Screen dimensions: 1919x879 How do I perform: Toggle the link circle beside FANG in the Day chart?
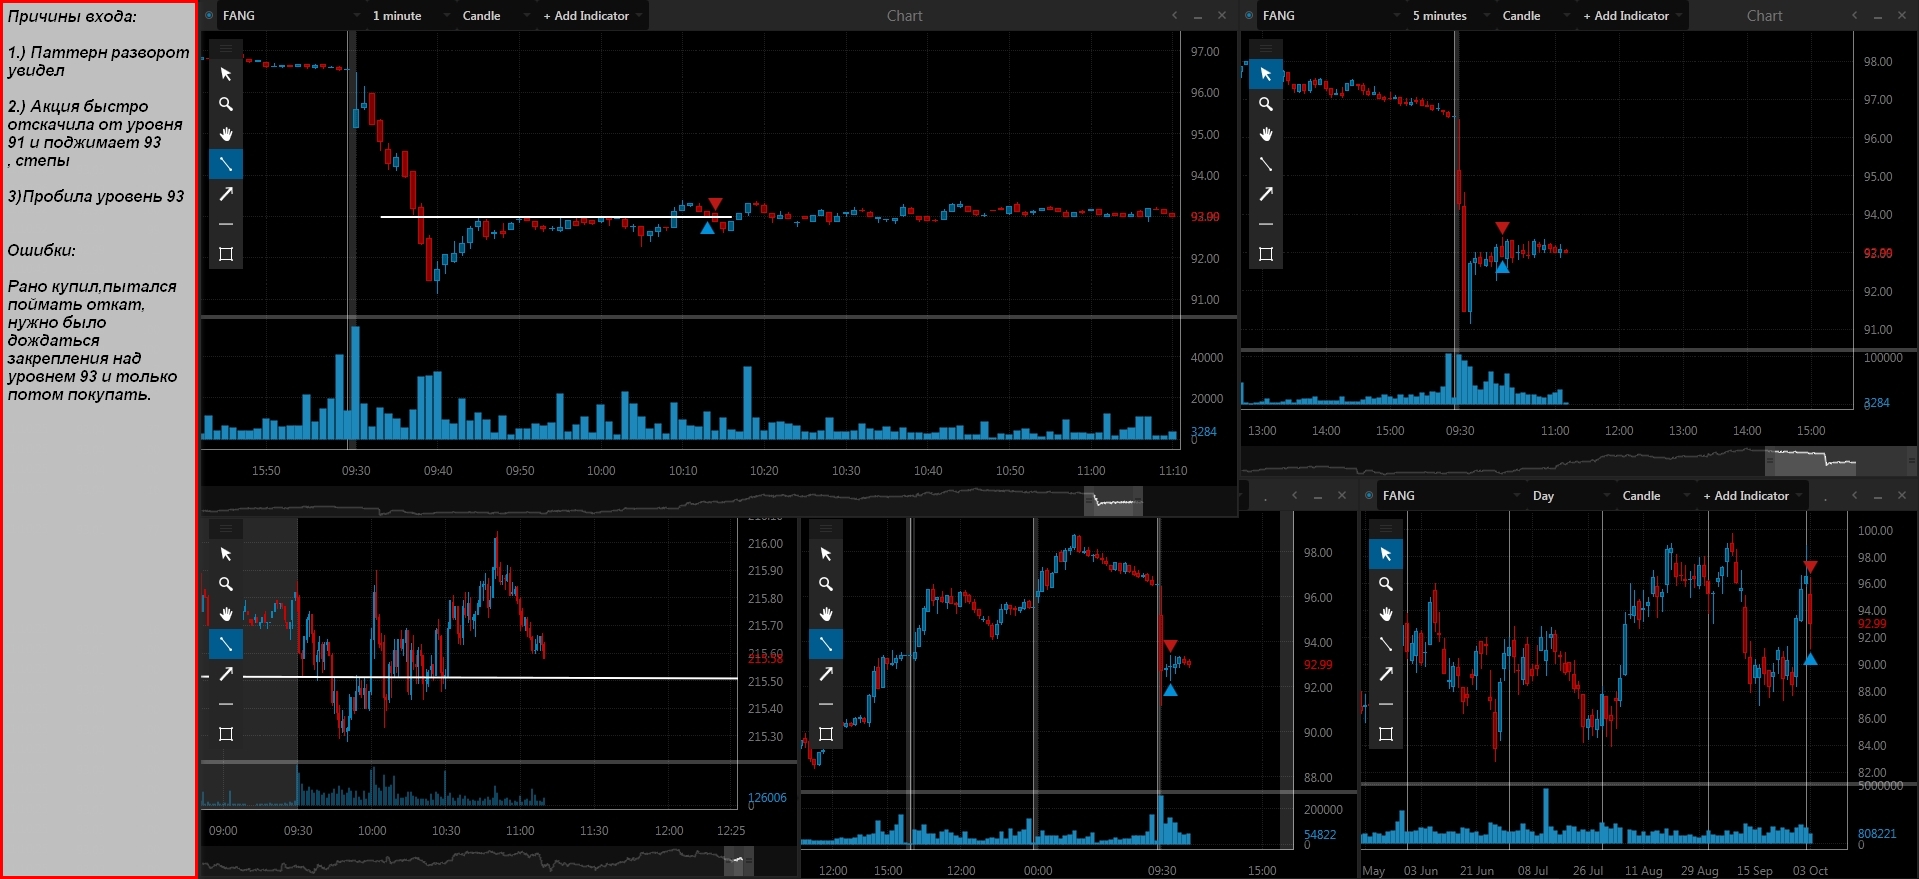[1369, 496]
